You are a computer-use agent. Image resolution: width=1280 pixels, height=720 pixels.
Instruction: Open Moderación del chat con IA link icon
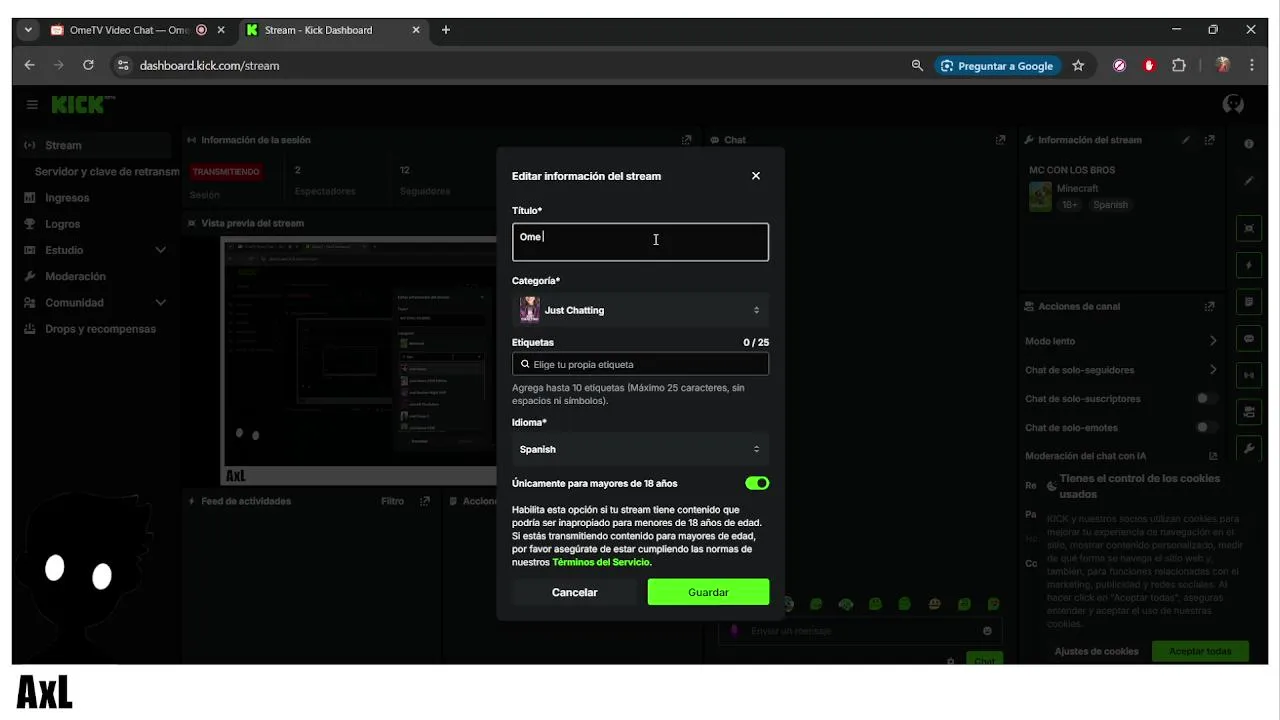pos(1213,456)
